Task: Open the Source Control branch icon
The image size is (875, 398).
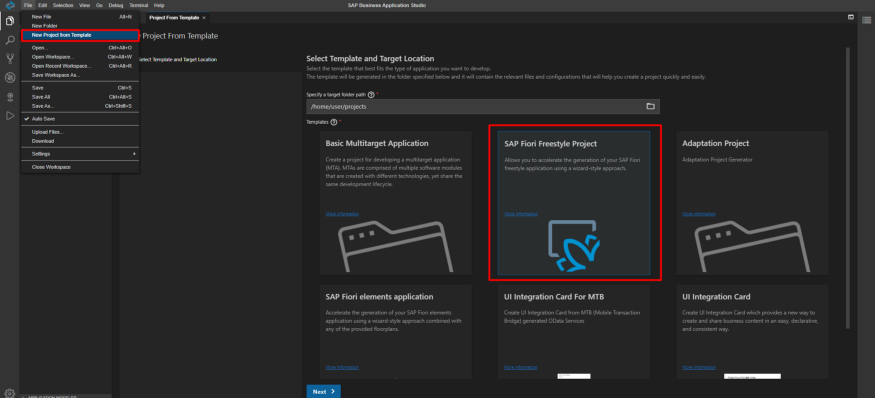Action: tap(9, 59)
